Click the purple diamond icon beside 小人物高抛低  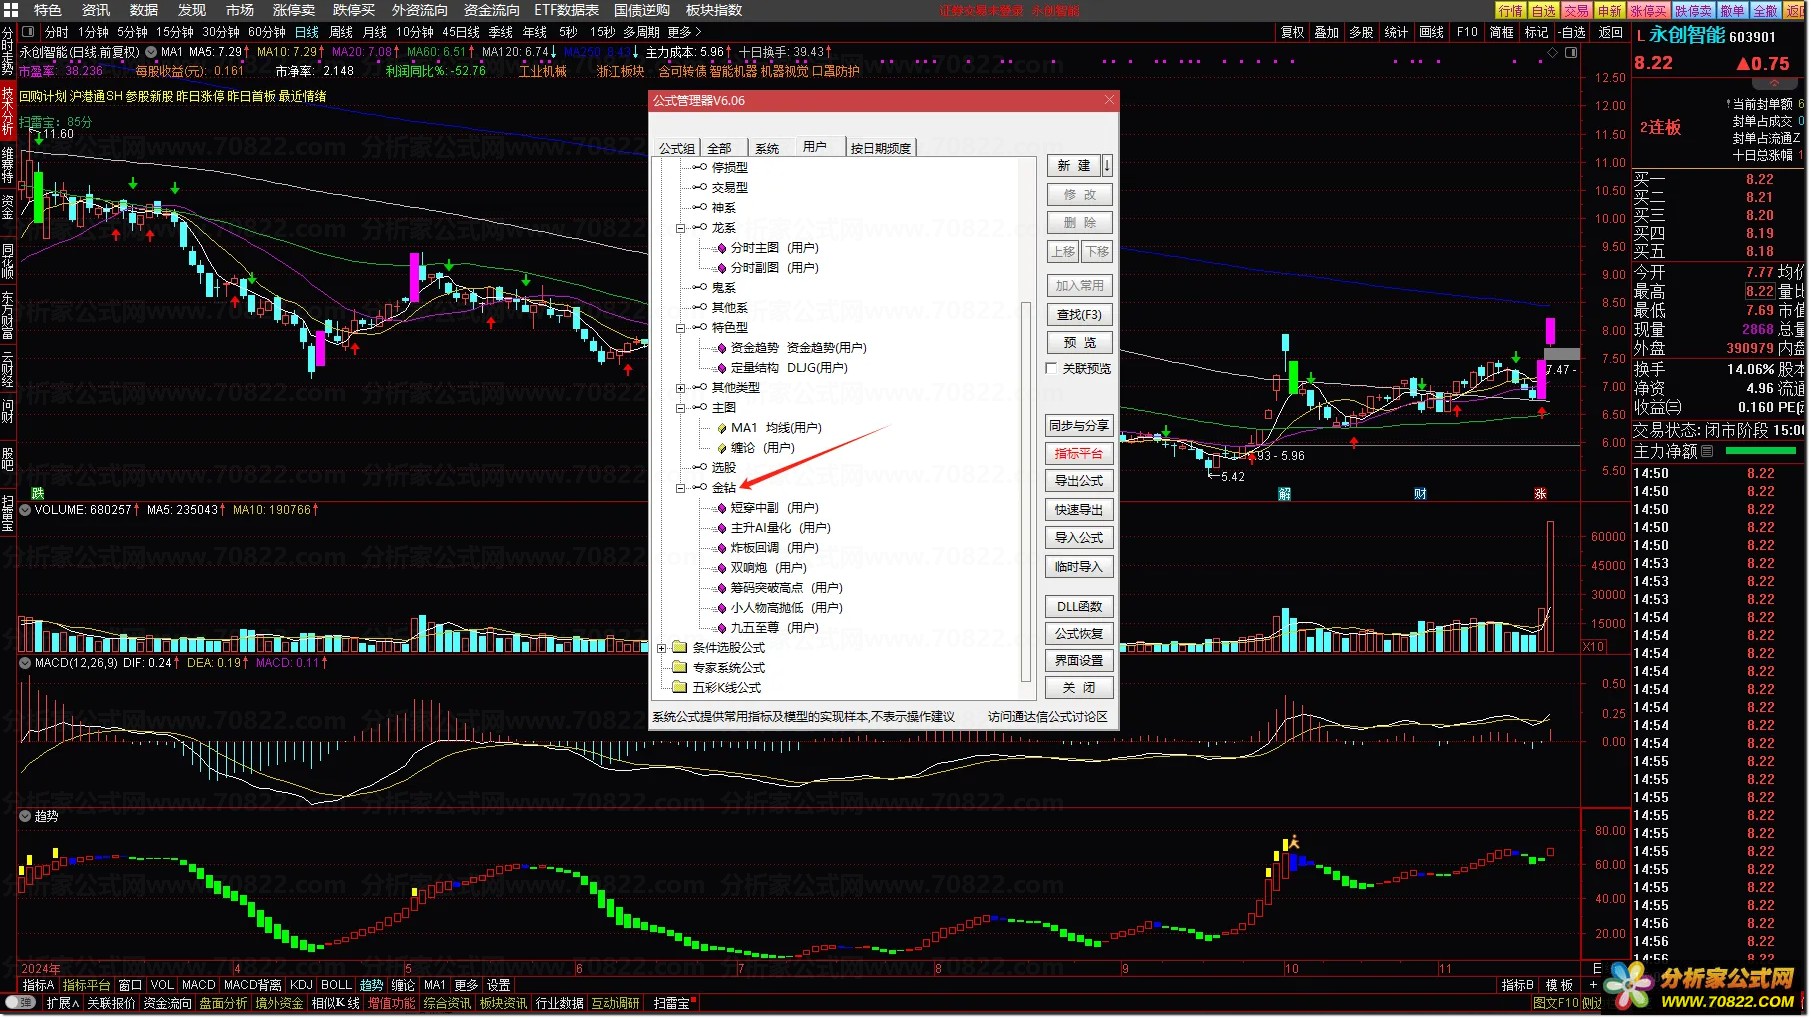722,608
